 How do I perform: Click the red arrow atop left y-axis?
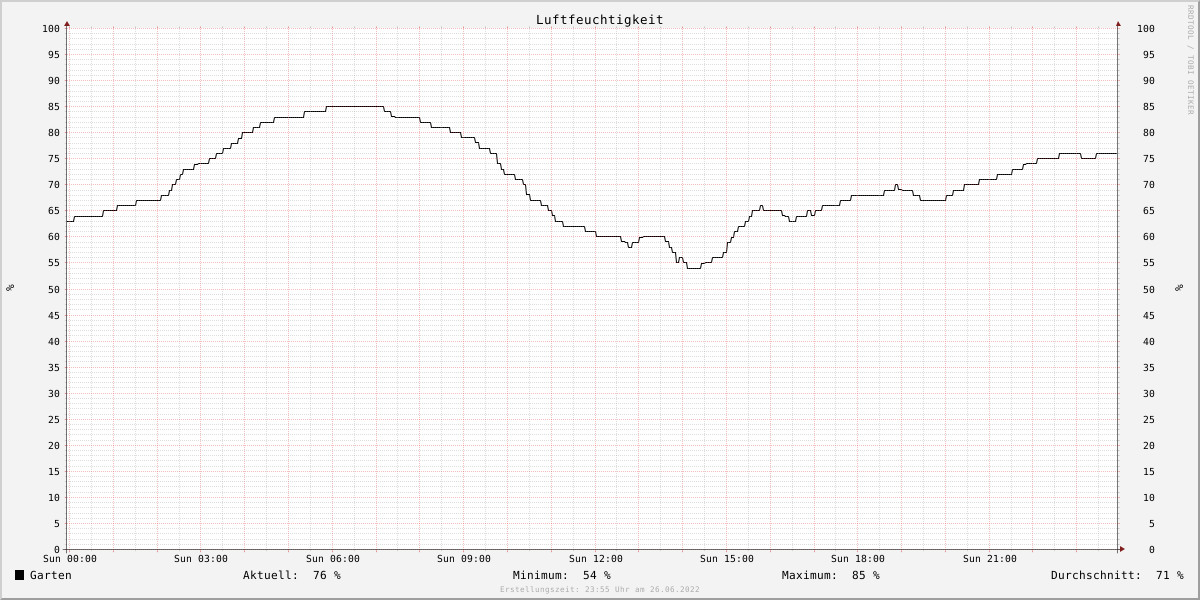[x=67, y=23]
